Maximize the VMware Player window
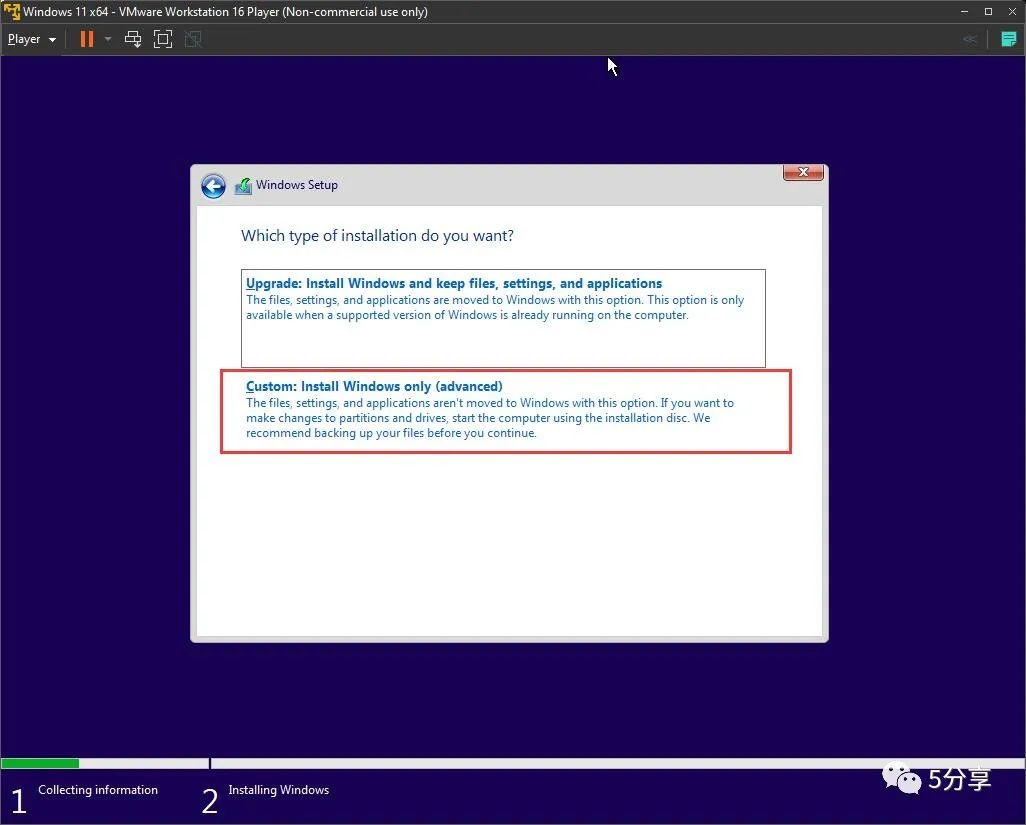Image resolution: width=1026 pixels, height=825 pixels. 988,12
